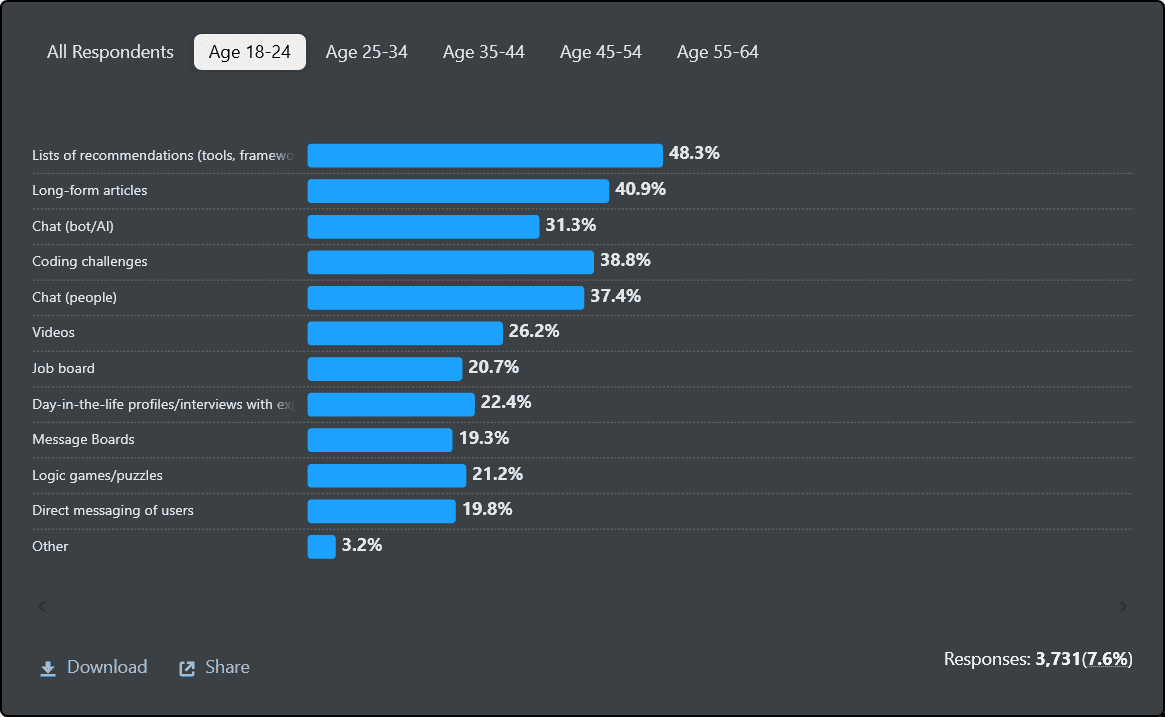
Task: Click the Lists of recommendations bar
Action: point(485,155)
